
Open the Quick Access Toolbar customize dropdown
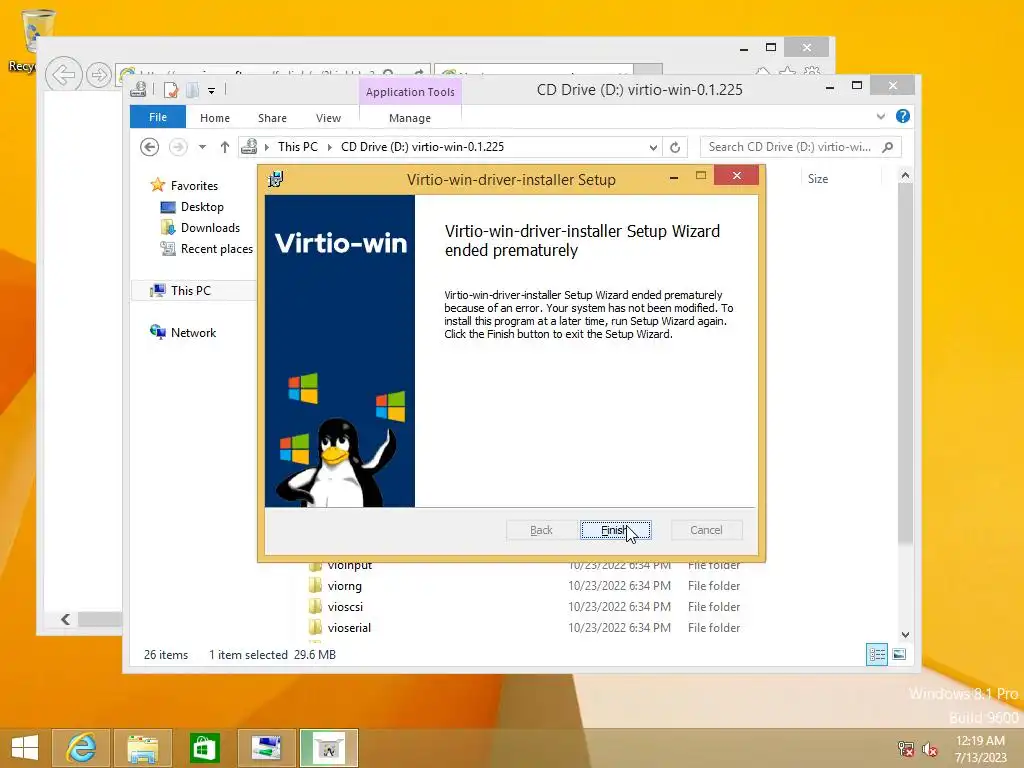(212, 91)
